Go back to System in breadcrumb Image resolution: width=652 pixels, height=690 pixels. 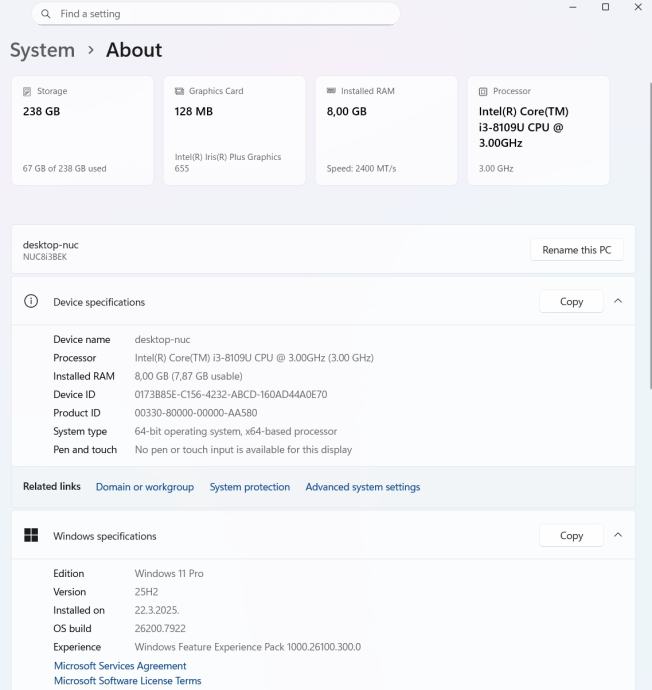click(x=42, y=50)
